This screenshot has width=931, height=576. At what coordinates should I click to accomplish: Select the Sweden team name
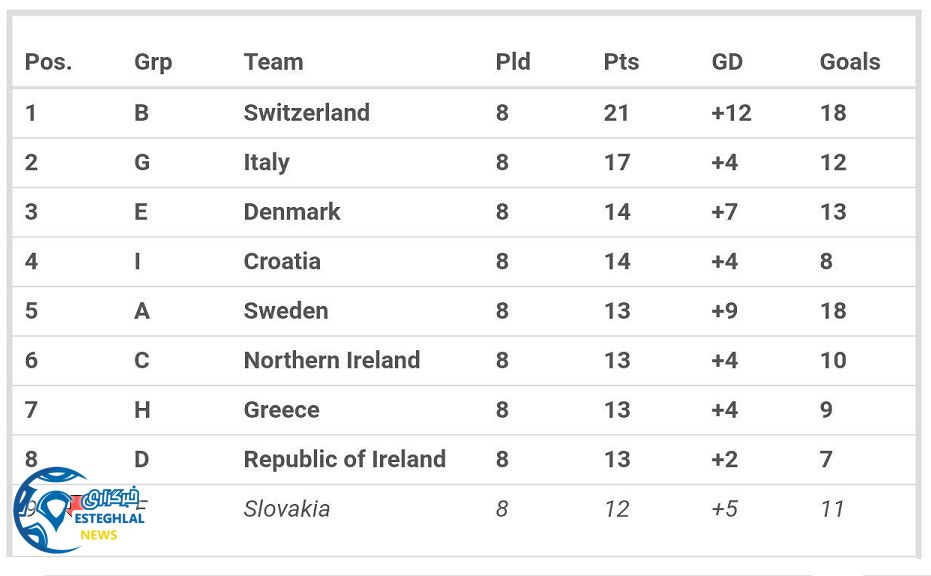point(285,311)
